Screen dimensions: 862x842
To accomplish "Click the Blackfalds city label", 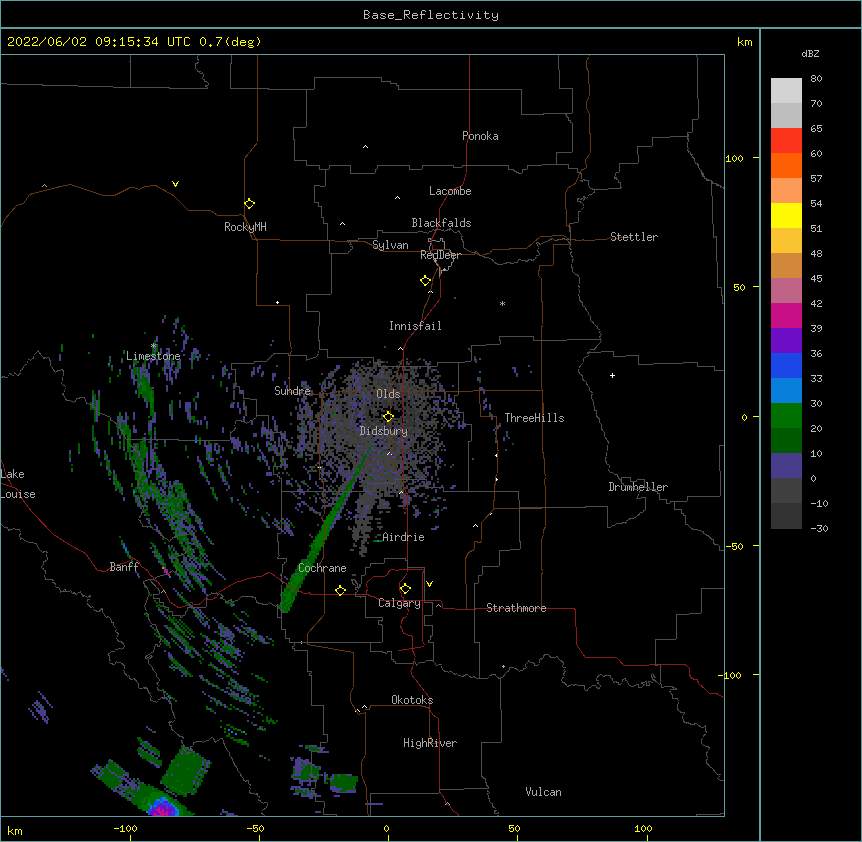I will (x=441, y=223).
